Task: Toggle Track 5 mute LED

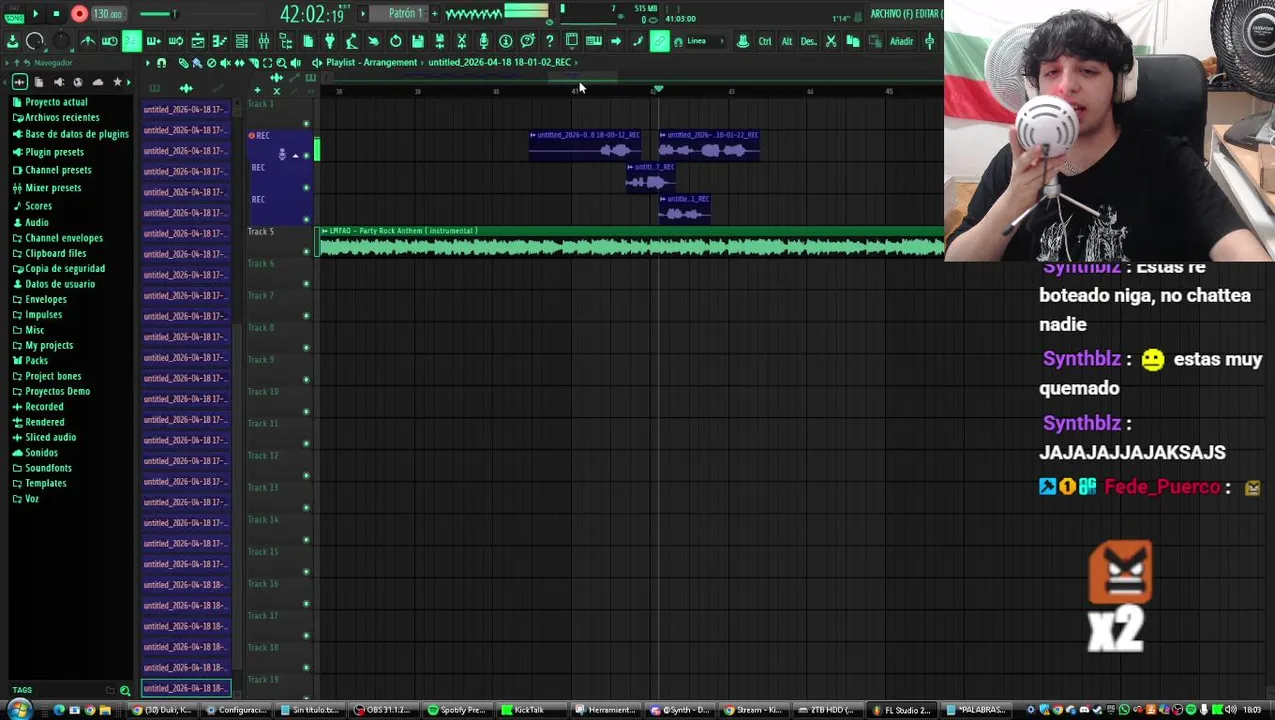Action: (306, 251)
